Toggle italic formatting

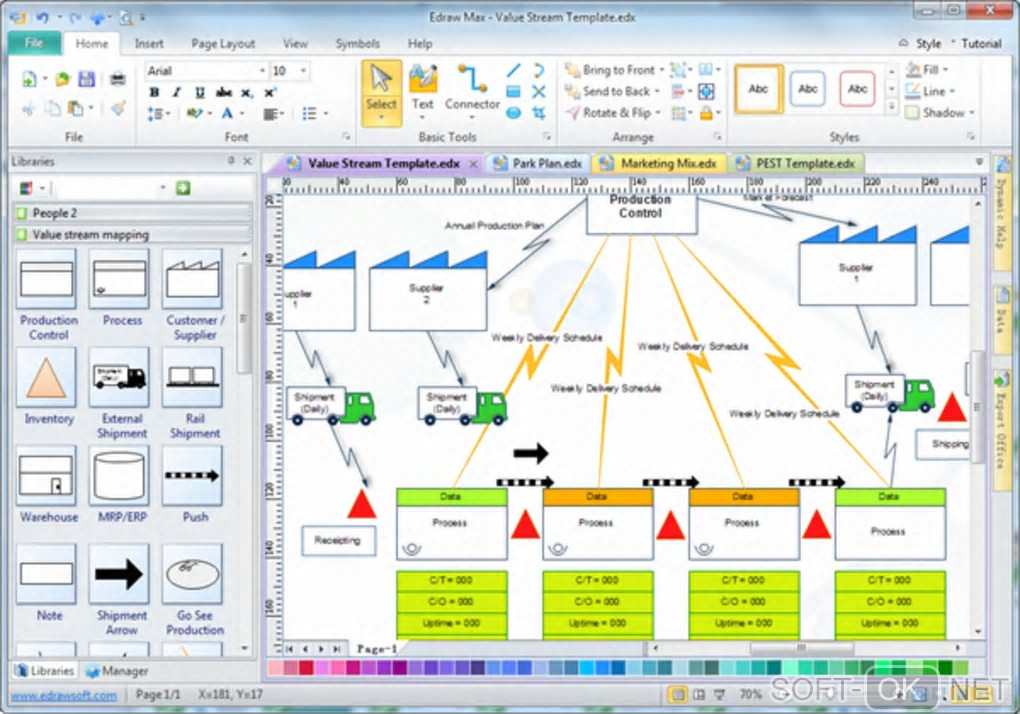(x=176, y=92)
